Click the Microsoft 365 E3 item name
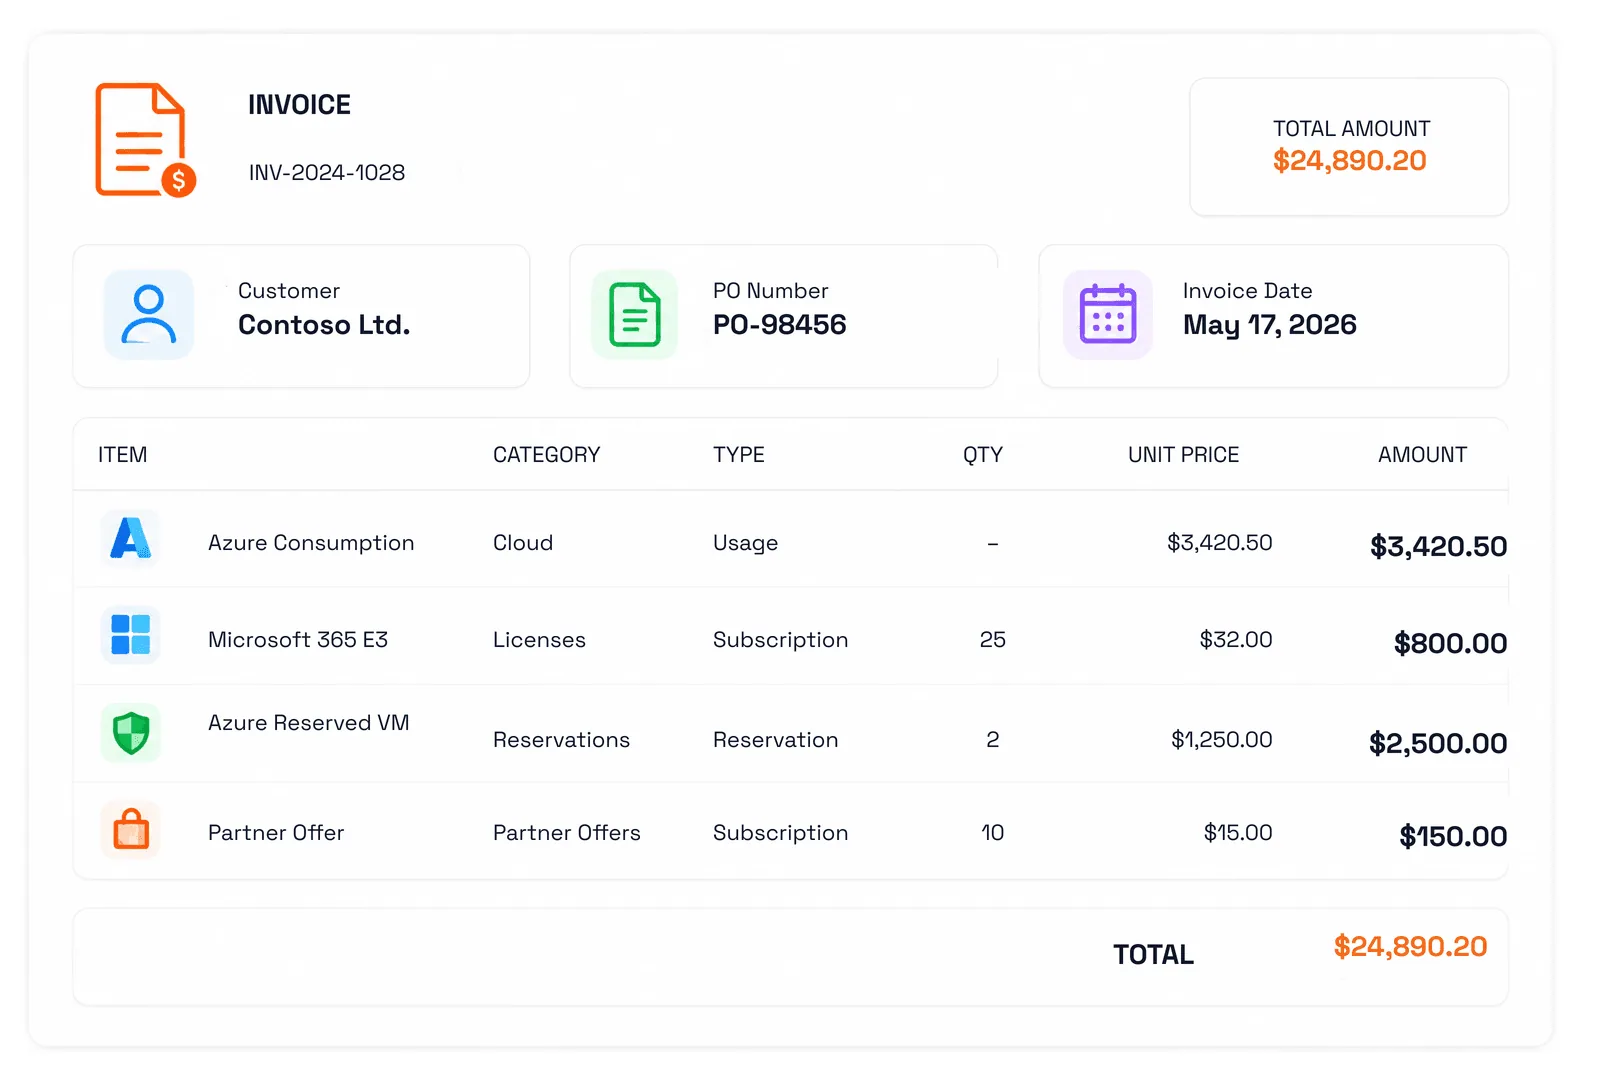This screenshot has height=1080, width=1600. [x=297, y=640]
